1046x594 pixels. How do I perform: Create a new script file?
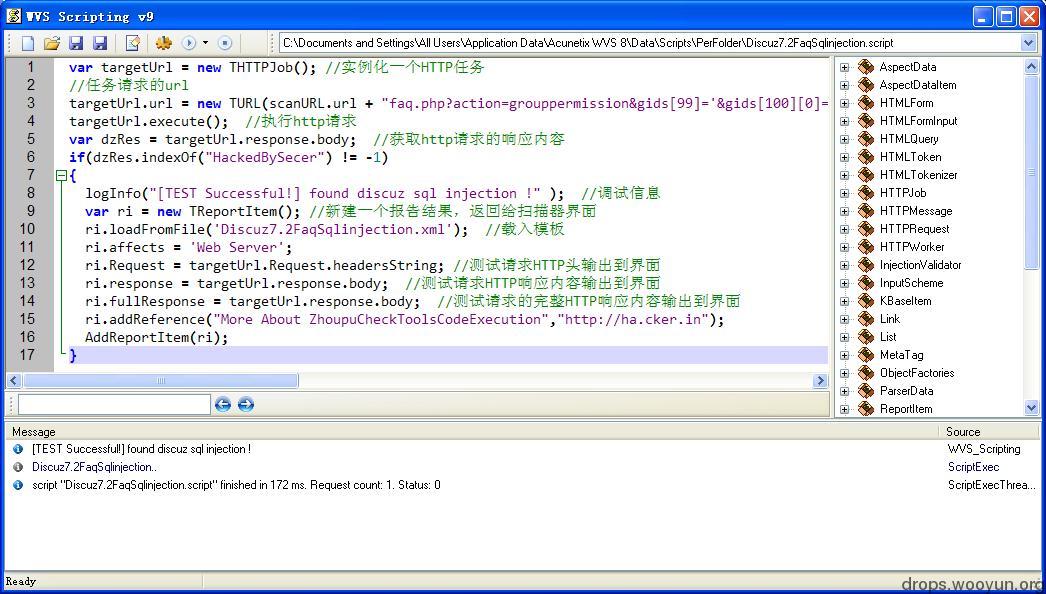click(x=27, y=43)
